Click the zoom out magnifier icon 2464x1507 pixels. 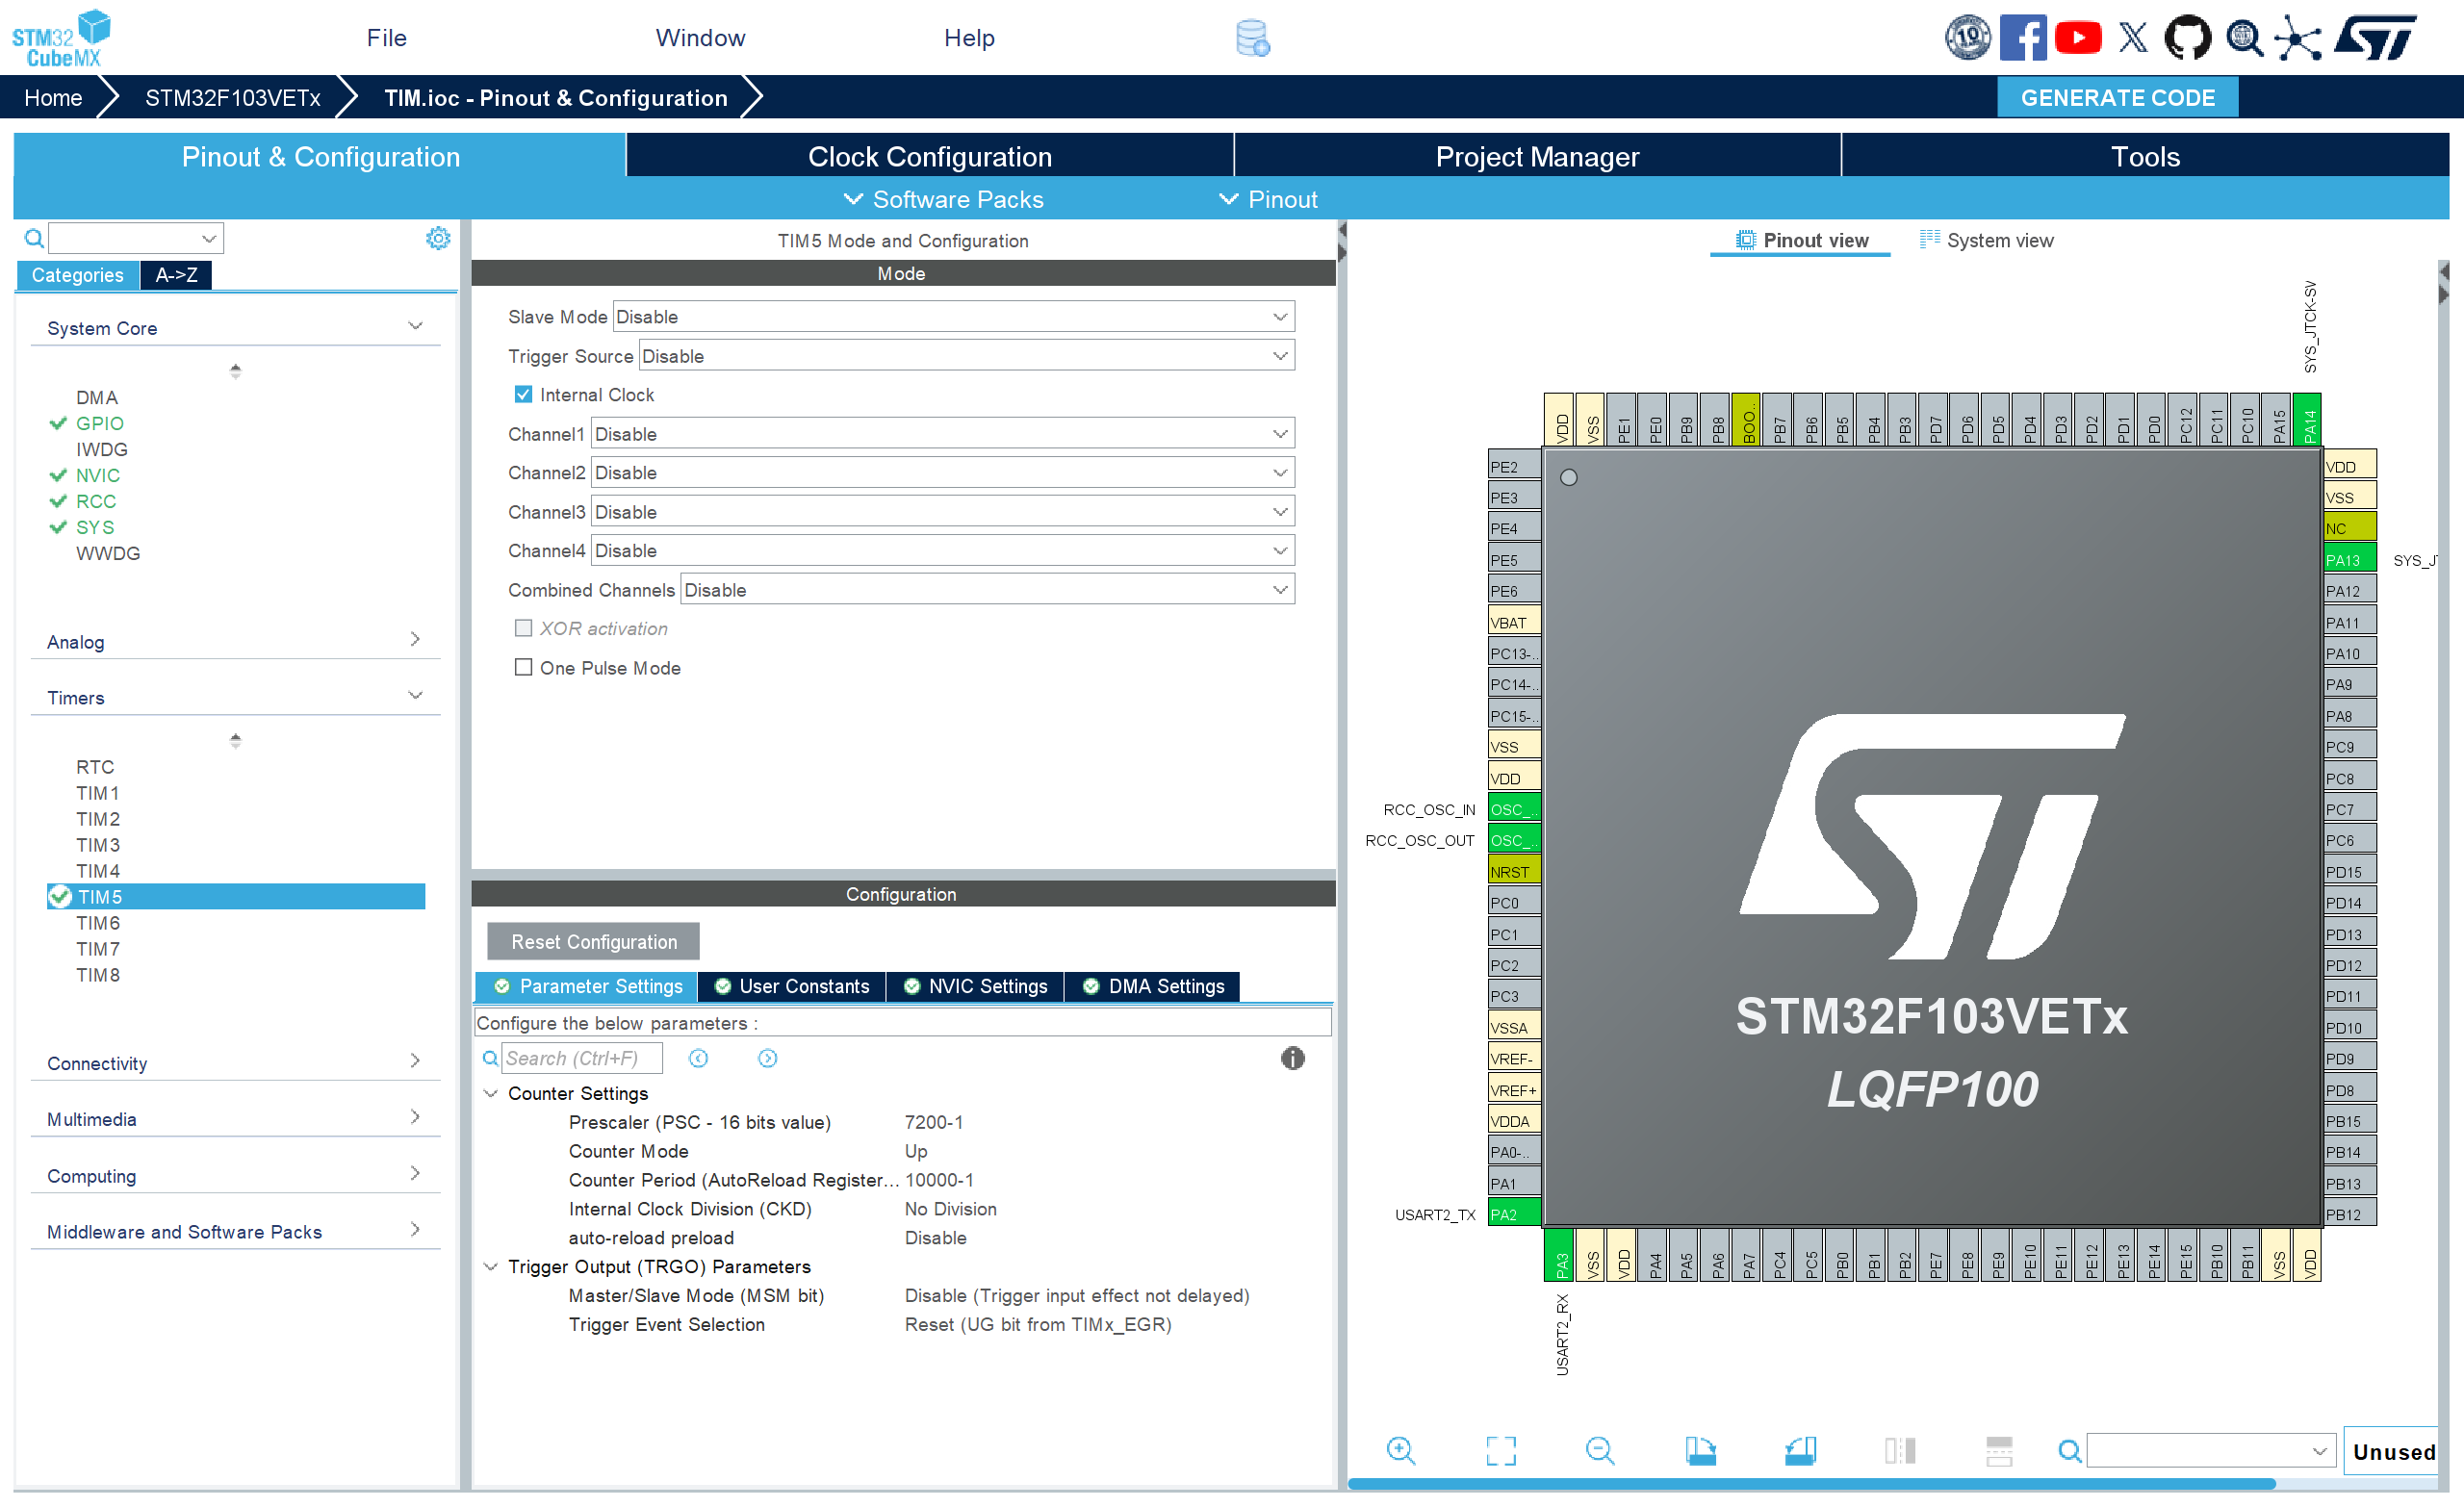(x=1599, y=1450)
